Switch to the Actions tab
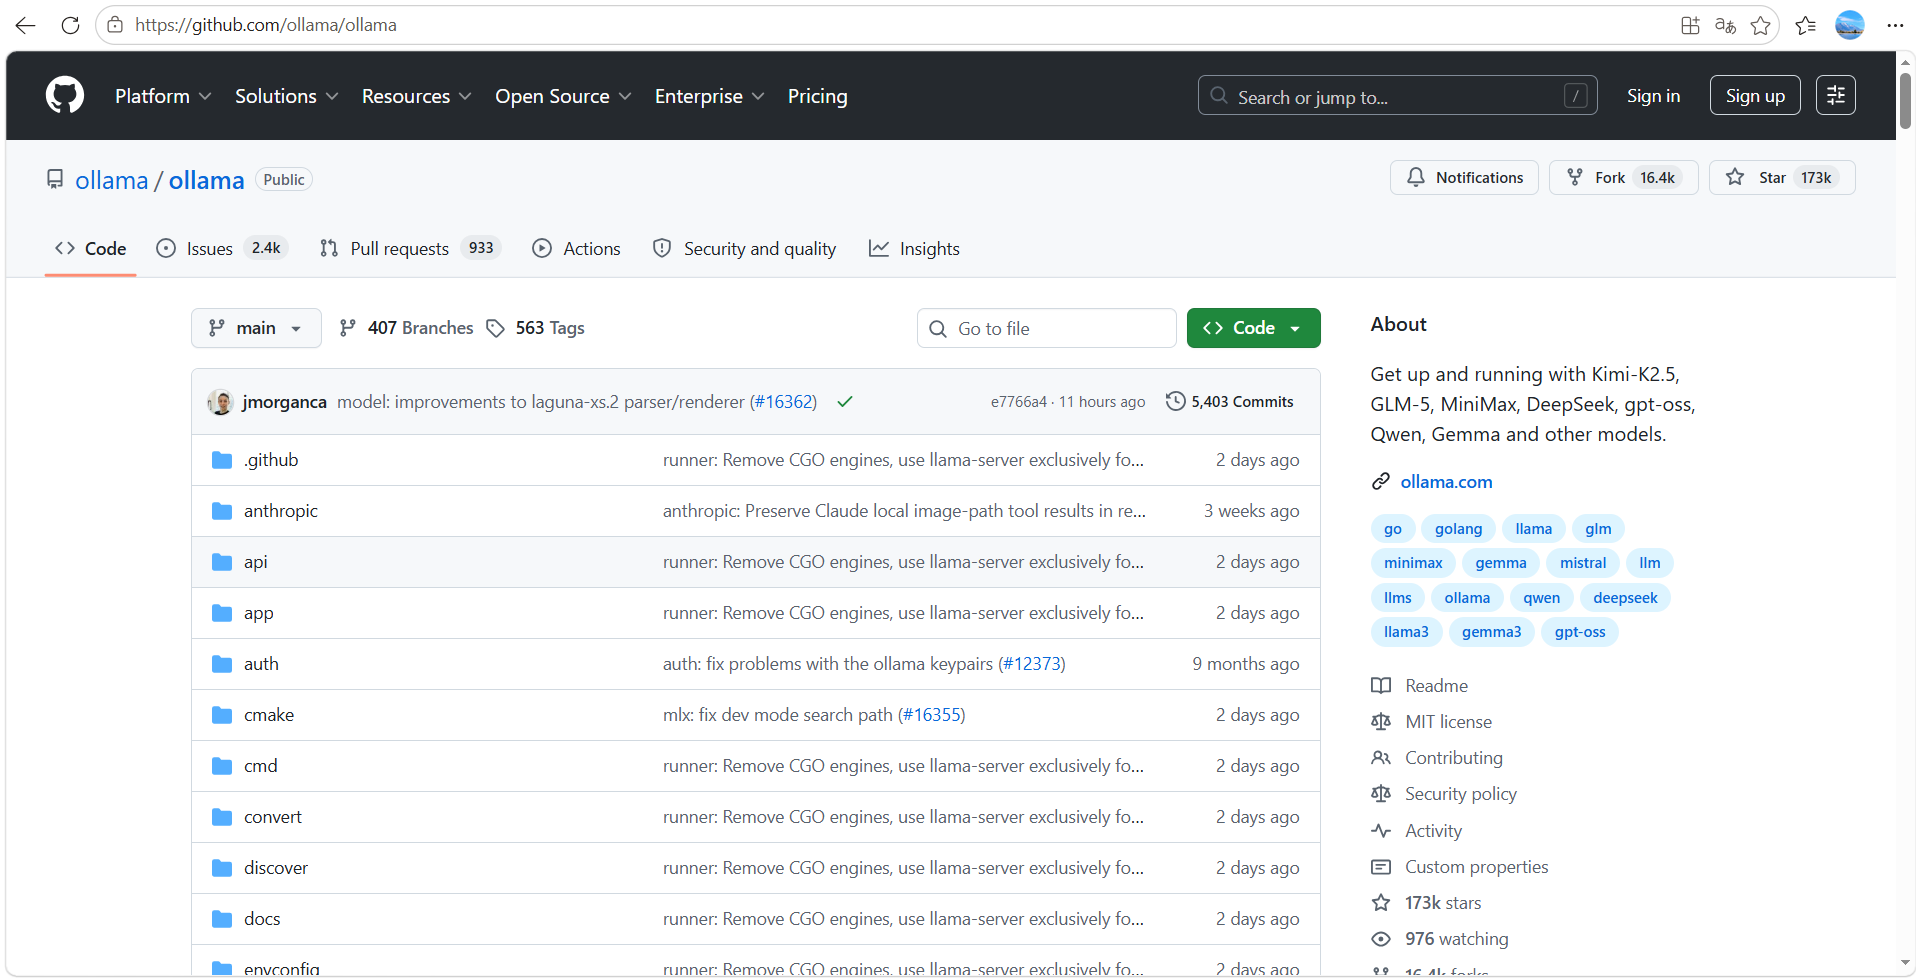The image size is (1920, 980). click(x=577, y=248)
